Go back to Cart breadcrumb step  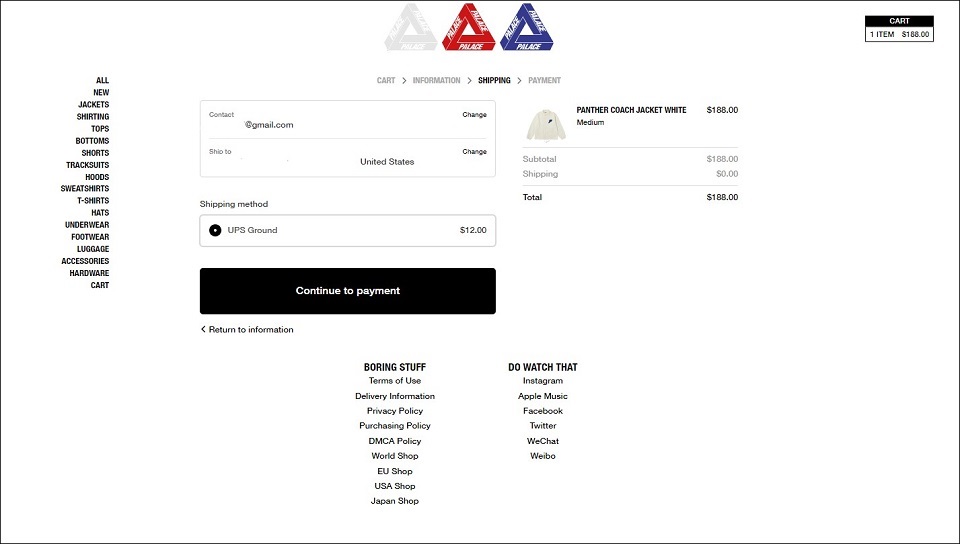point(386,80)
